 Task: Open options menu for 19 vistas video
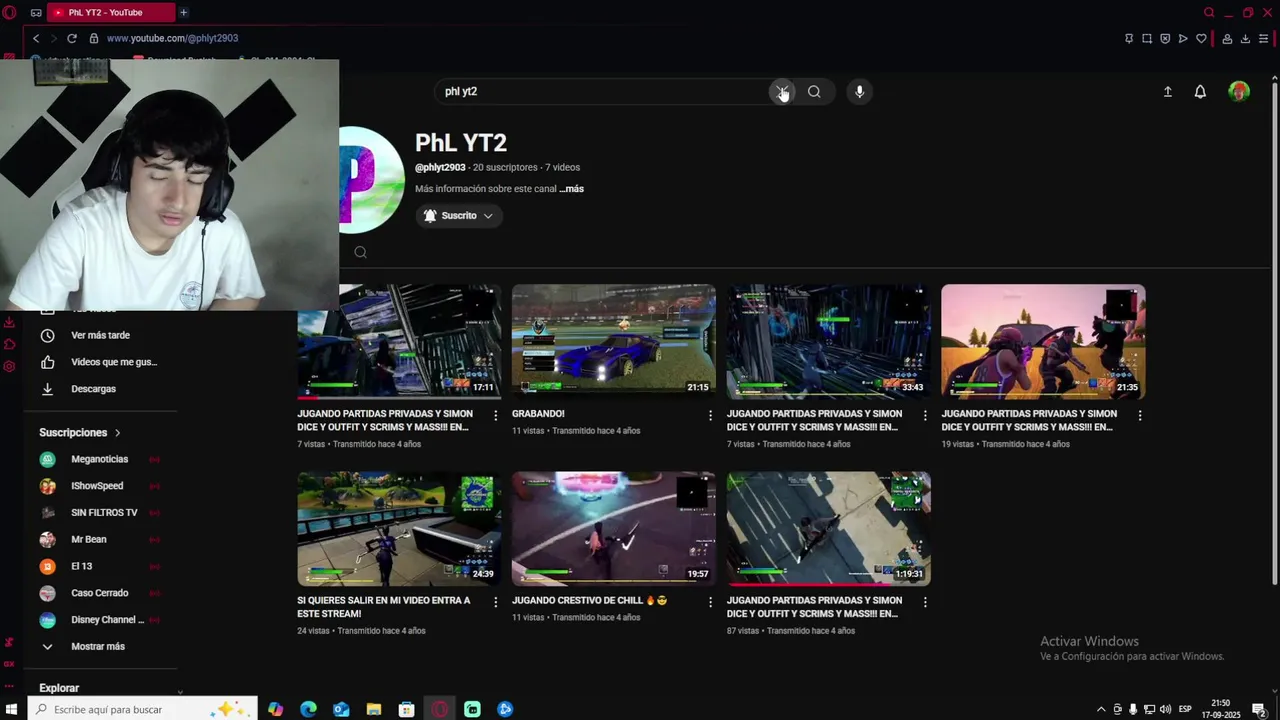pos(1139,415)
